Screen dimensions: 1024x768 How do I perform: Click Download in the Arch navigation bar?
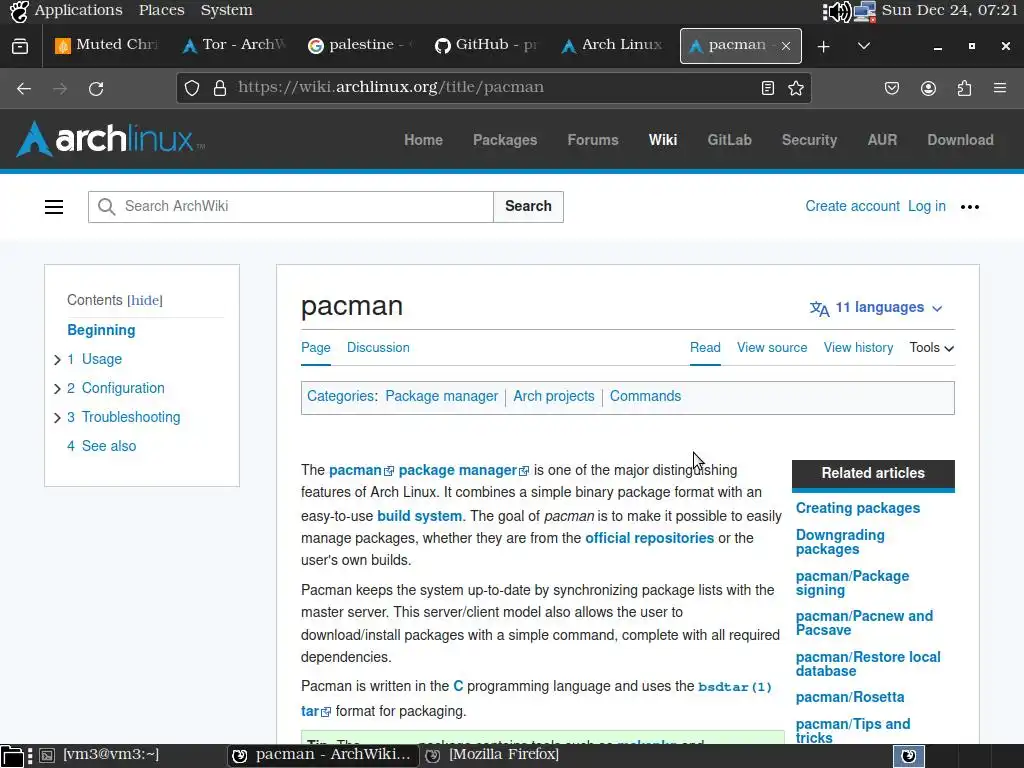[x=961, y=140]
